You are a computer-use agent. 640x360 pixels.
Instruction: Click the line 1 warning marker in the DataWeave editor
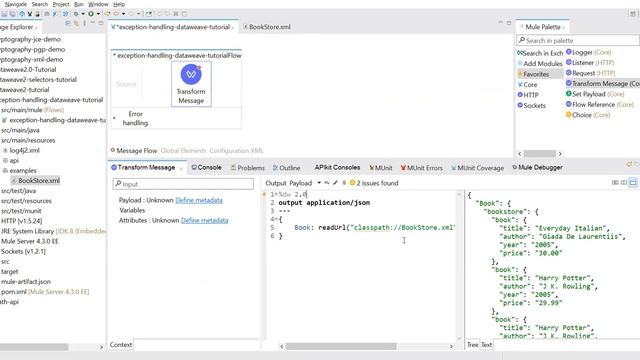pyautogui.click(x=264, y=194)
